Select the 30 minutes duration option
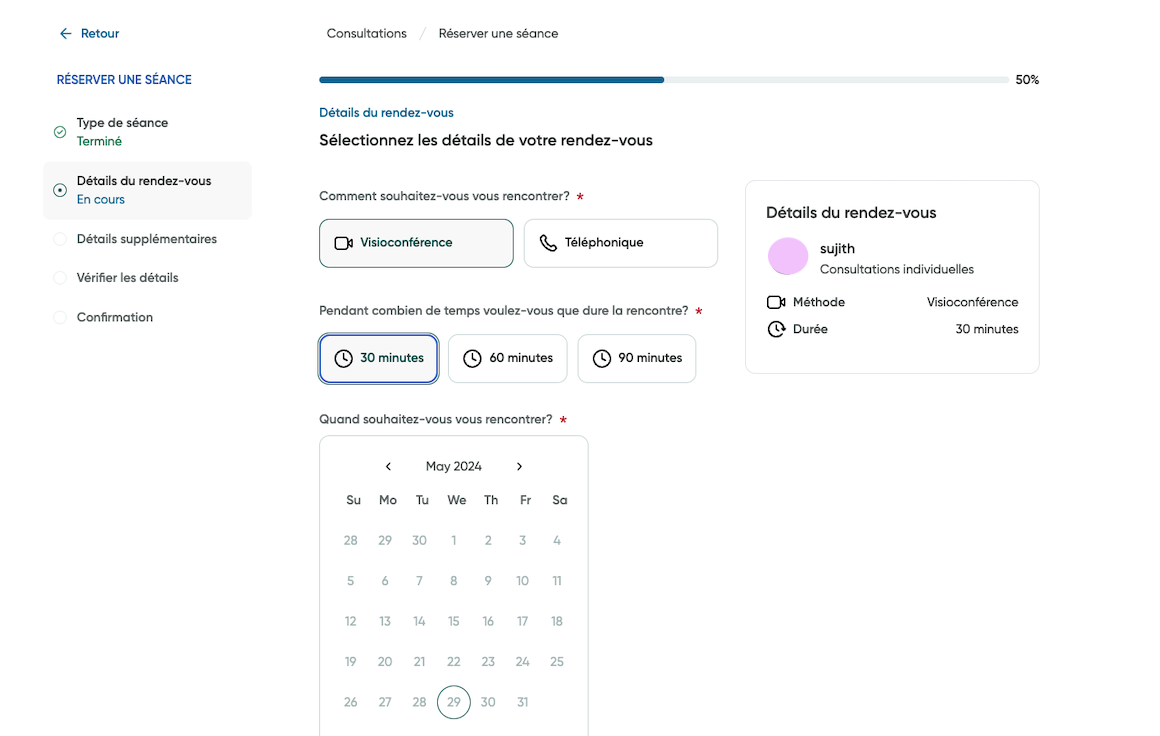The height and width of the screenshot is (736, 1160). [379, 358]
